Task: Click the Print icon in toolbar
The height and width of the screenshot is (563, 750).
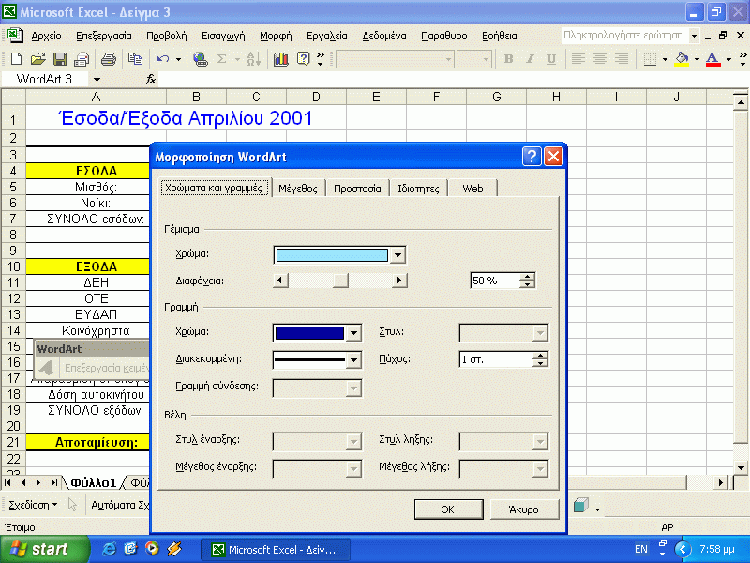Action: tap(108, 59)
